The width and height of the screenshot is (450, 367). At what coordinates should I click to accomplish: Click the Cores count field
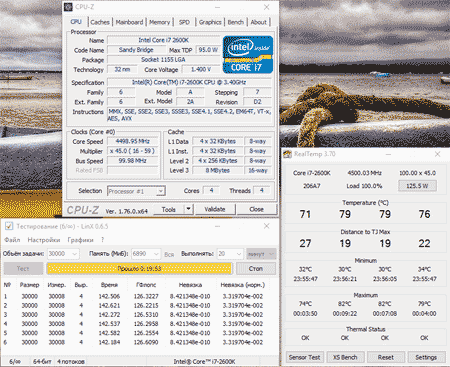click(211, 191)
